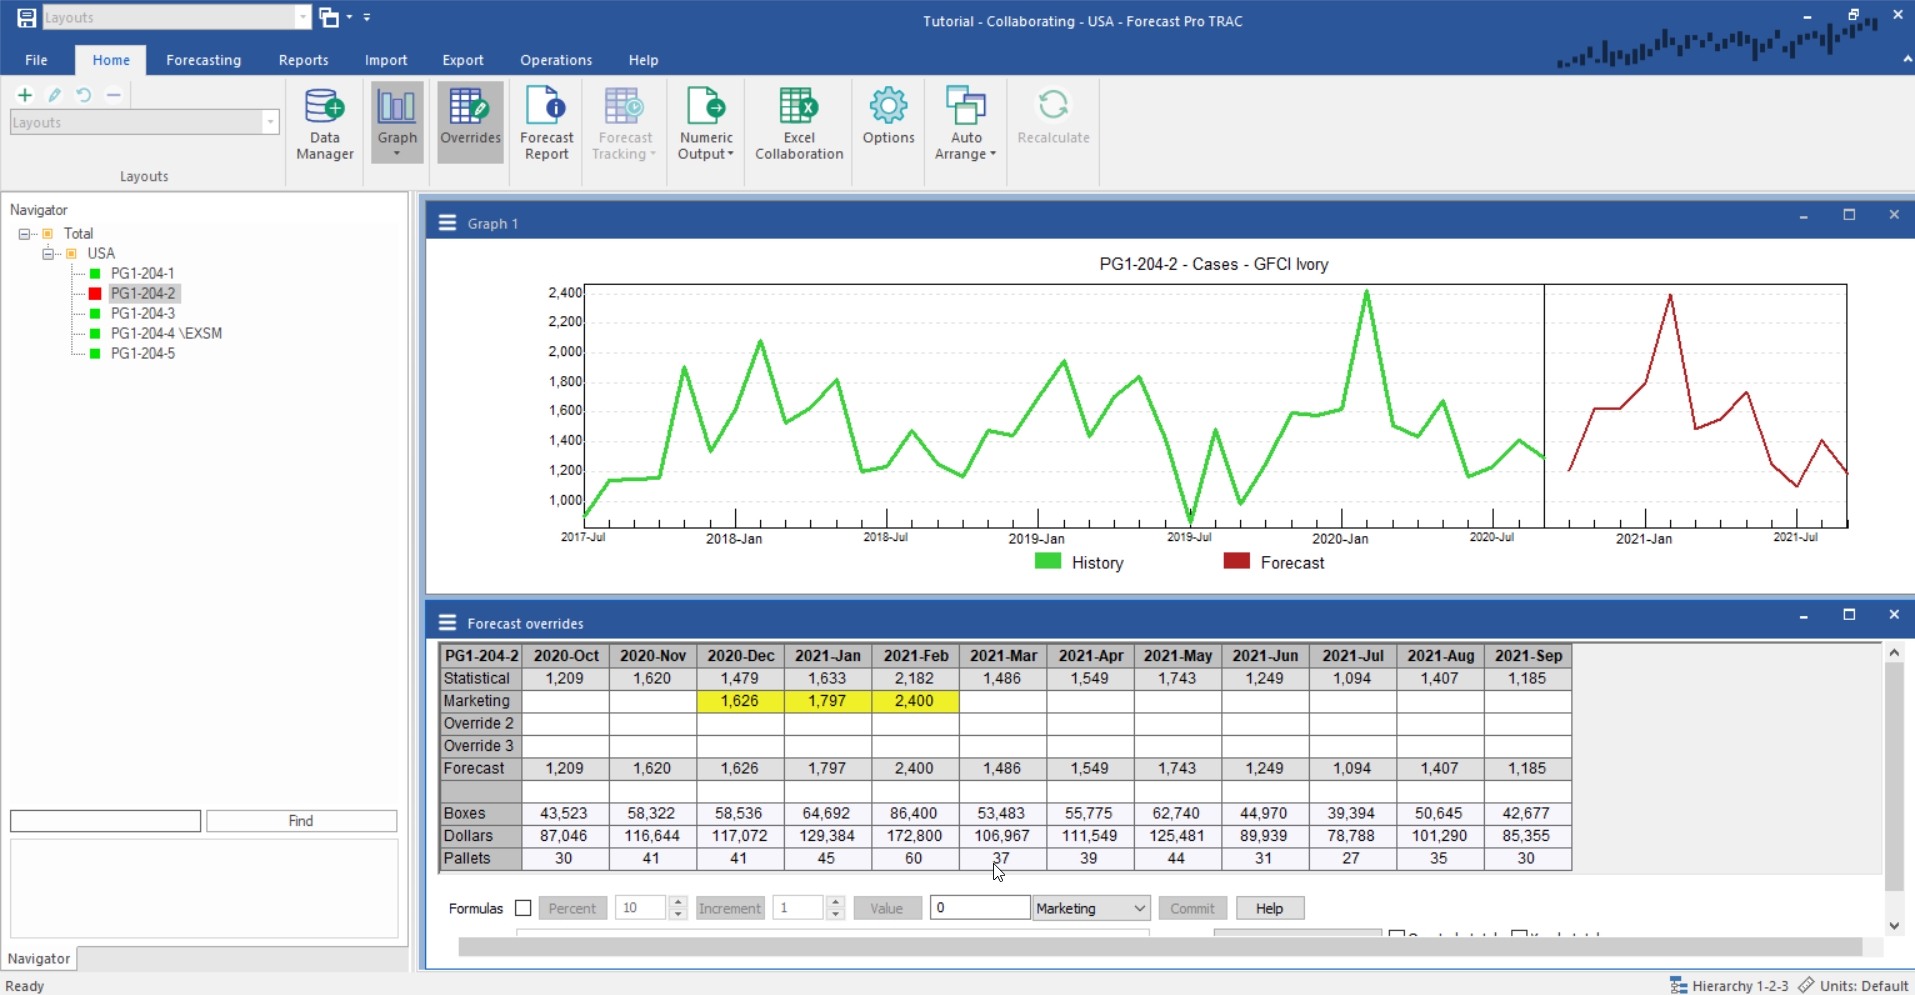Open the Marketing override row dropdown
The height and width of the screenshot is (995, 1915).
click(x=1139, y=908)
